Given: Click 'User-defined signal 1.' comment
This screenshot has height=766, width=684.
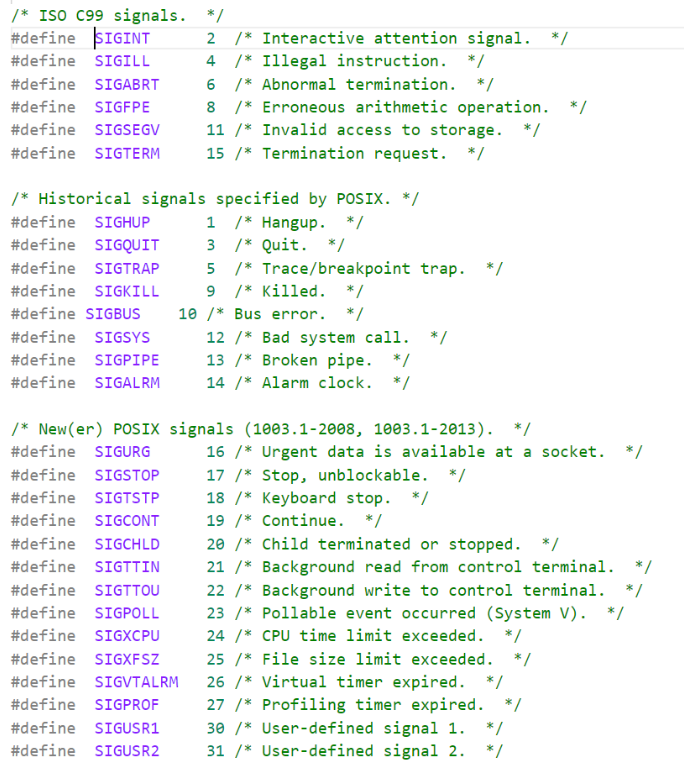Looking at the screenshot, I should click(368, 728).
